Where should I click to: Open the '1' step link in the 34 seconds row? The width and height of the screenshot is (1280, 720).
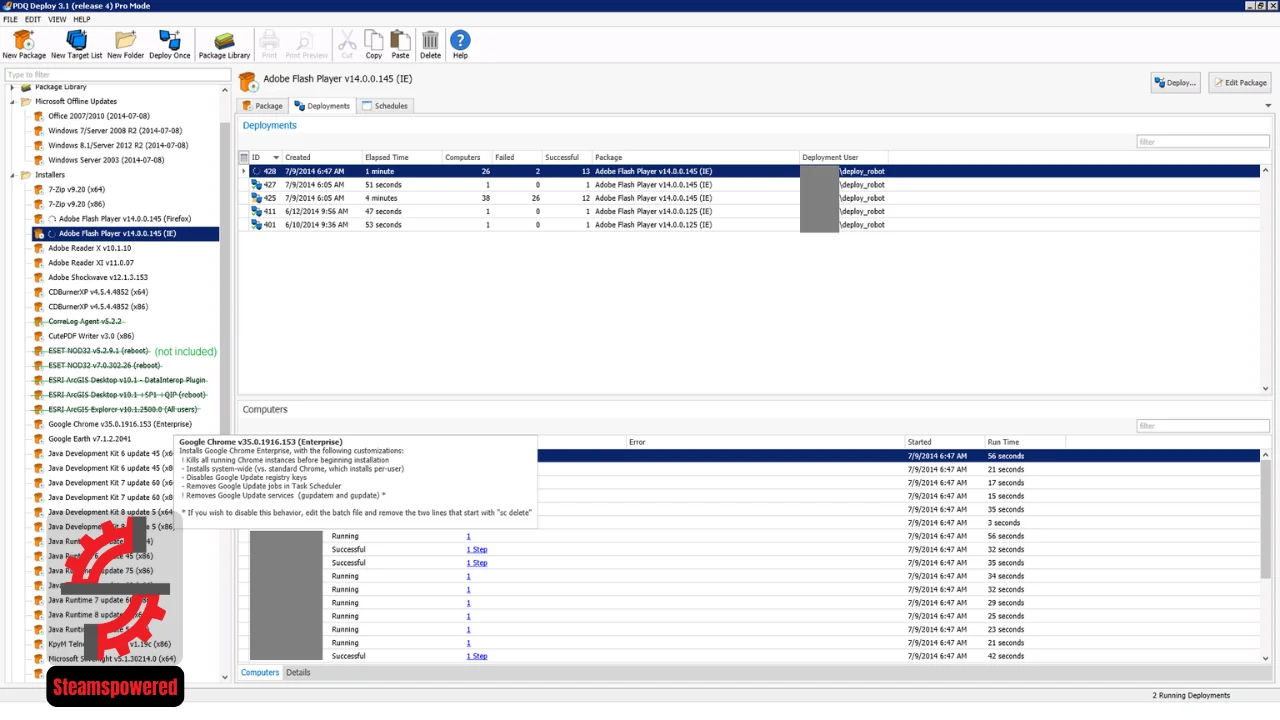(468, 576)
